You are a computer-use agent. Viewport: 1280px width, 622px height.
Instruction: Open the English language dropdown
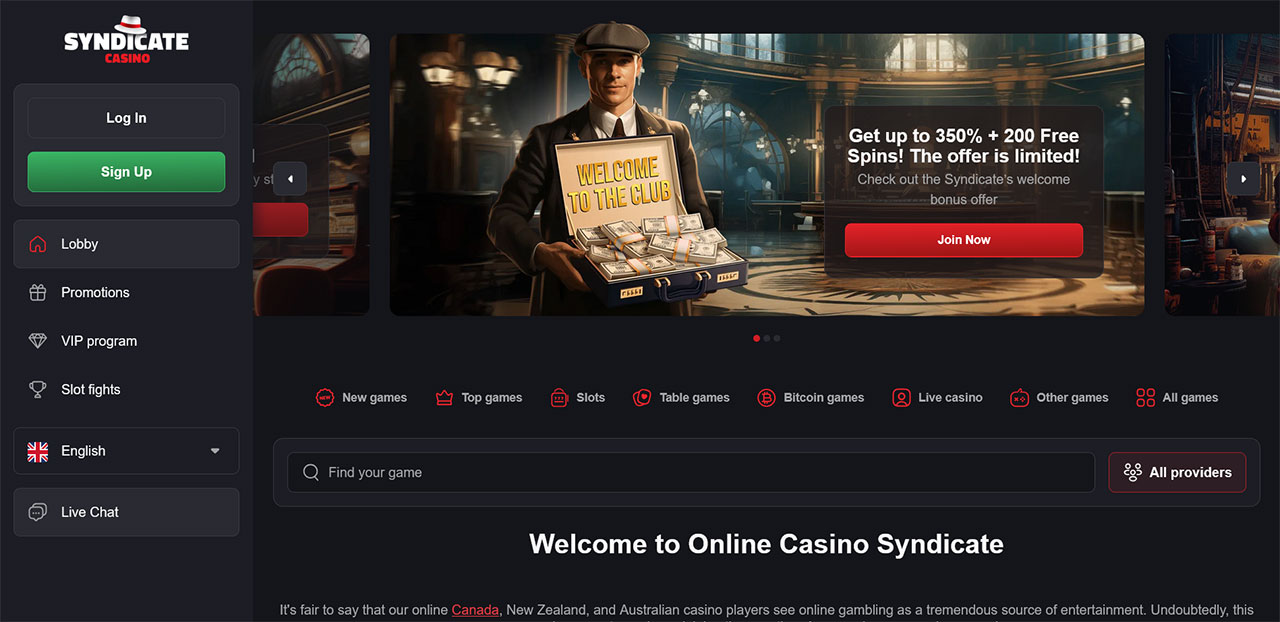(126, 451)
